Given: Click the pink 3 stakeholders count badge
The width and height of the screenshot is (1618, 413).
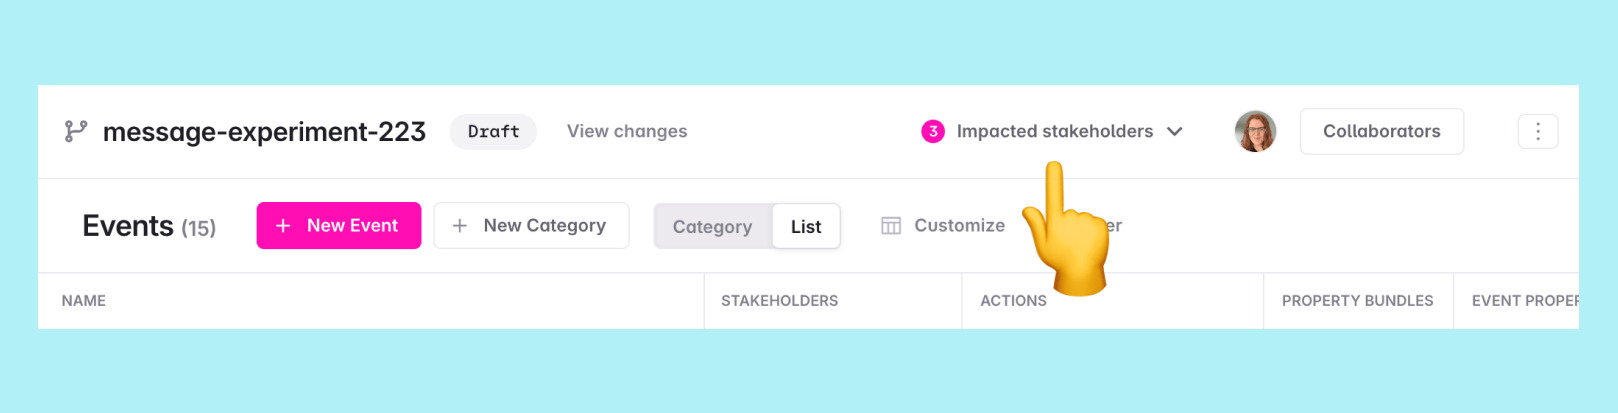Looking at the screenshot, I should click(x=932, y=131).
